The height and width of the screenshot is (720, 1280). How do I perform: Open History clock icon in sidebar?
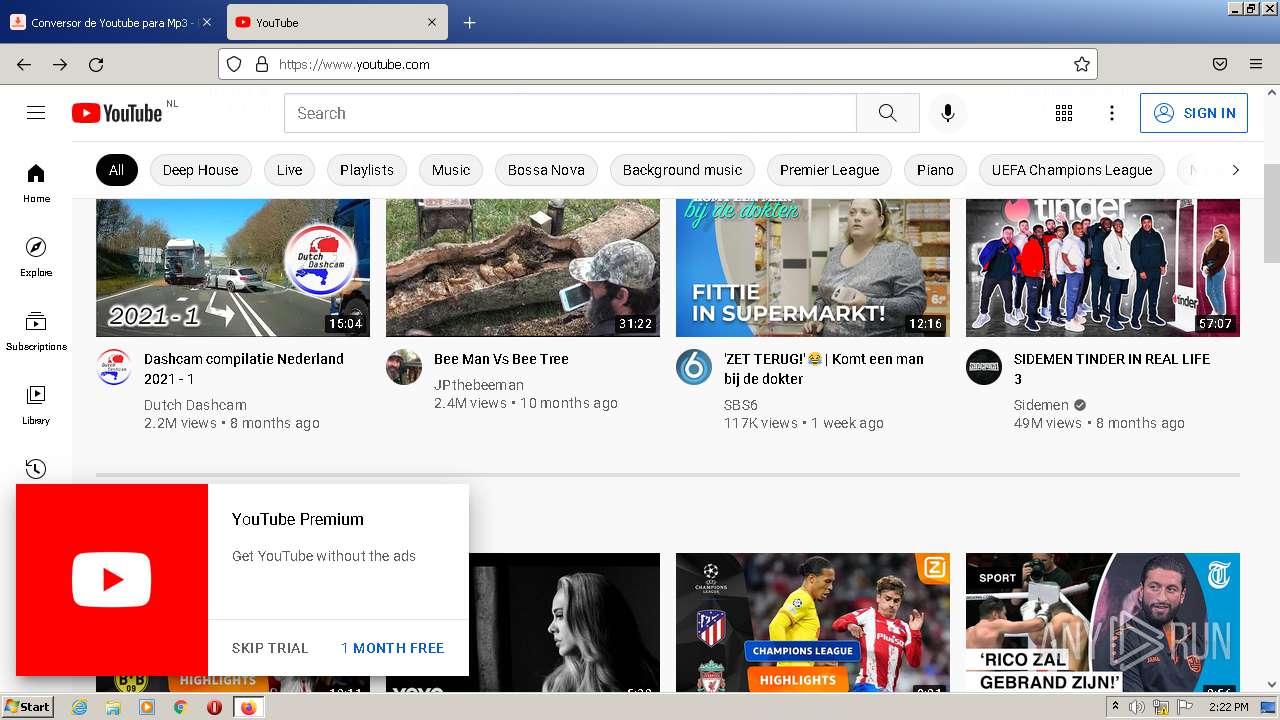pos(36,468)
